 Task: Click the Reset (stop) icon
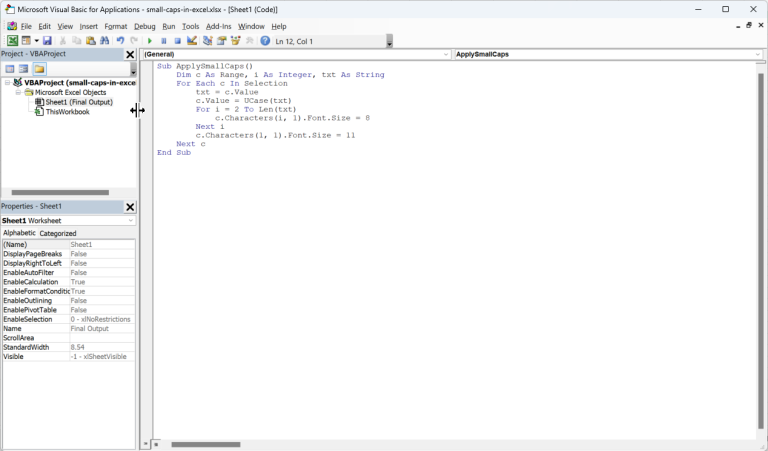tap(177, 41)
